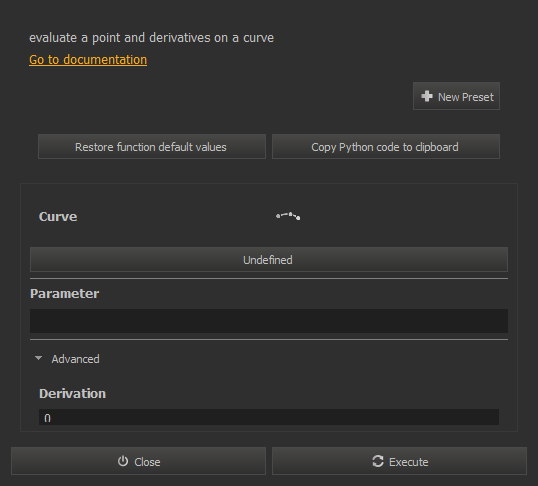Click the plus icon on New Preset
The height and width of the screenshot is (486, 538).
point(426,96)
